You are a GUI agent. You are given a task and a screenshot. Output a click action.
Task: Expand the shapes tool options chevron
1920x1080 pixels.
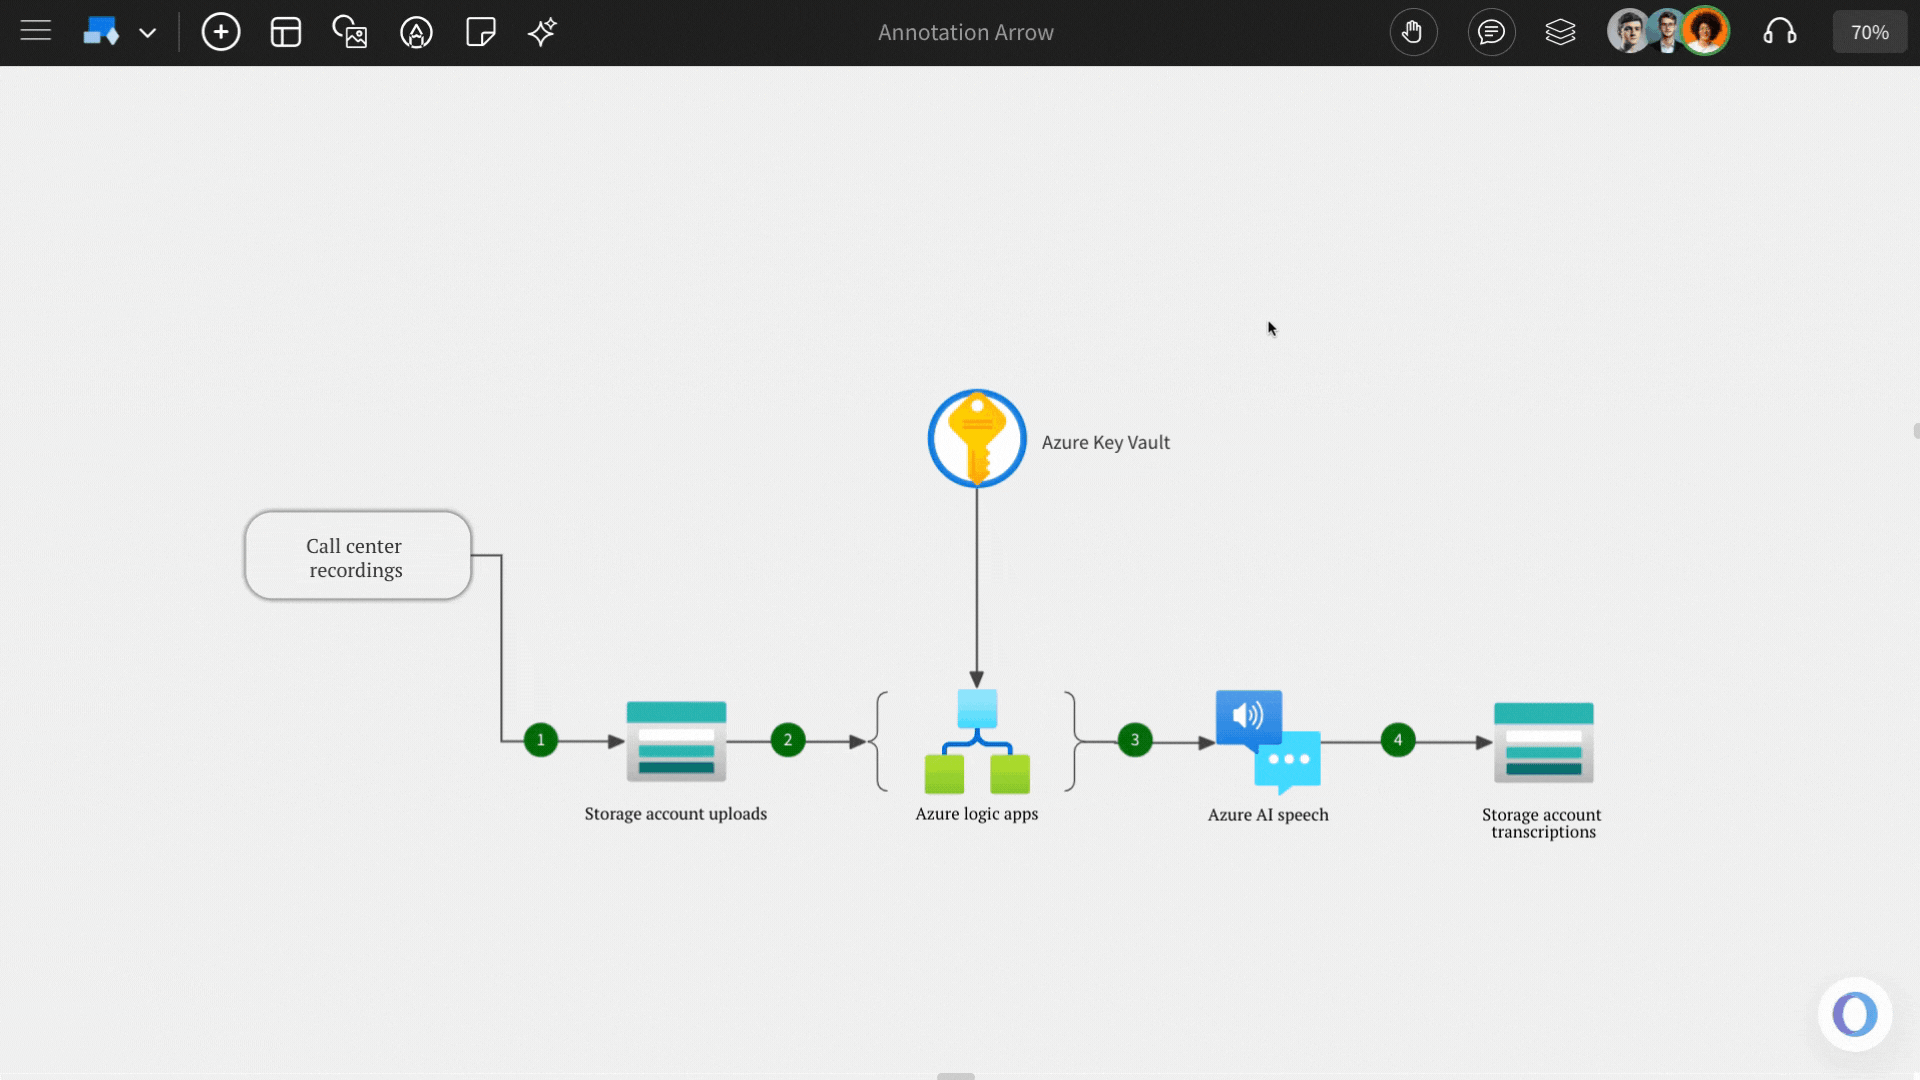pos(148,33)
